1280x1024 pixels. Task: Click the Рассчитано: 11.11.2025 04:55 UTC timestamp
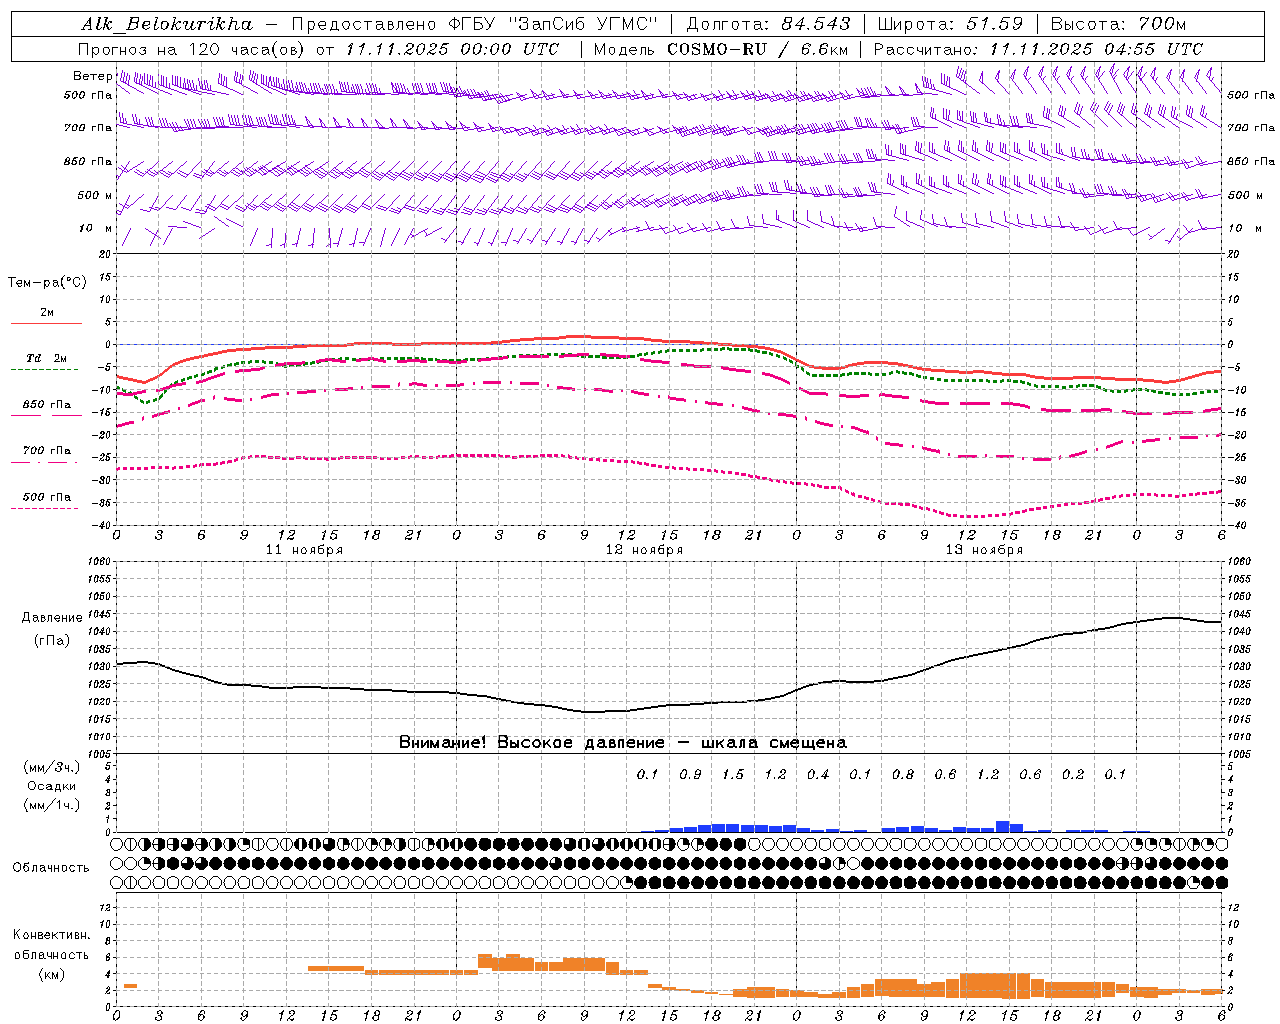(1038, 49)
